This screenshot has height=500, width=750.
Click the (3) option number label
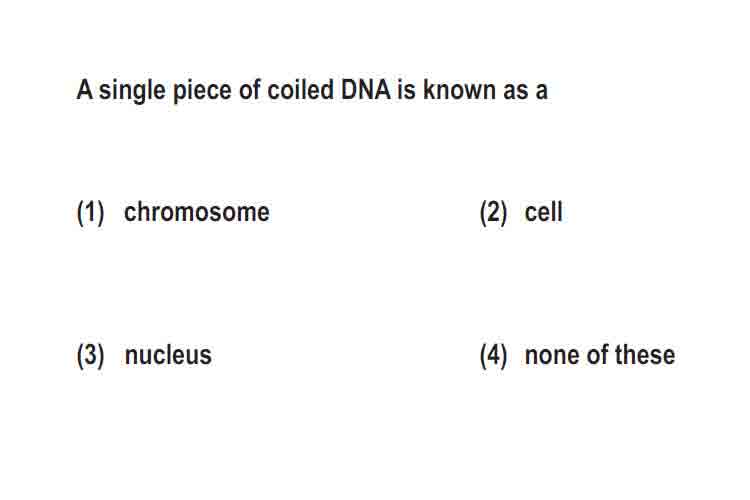click(90, 356)
